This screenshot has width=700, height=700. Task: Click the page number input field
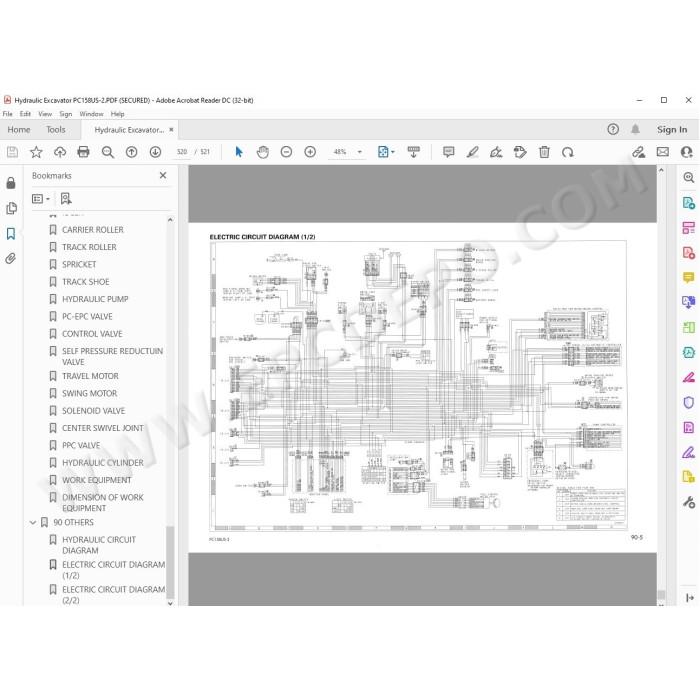tap(182, 152)
